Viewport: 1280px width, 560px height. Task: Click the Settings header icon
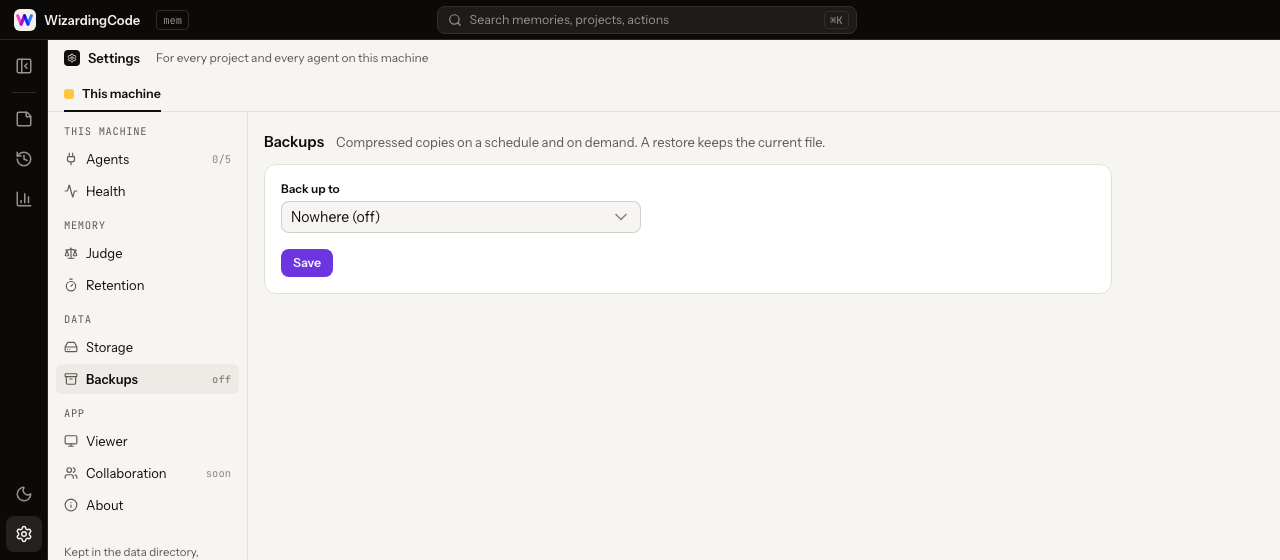click(x=72, y=58)
